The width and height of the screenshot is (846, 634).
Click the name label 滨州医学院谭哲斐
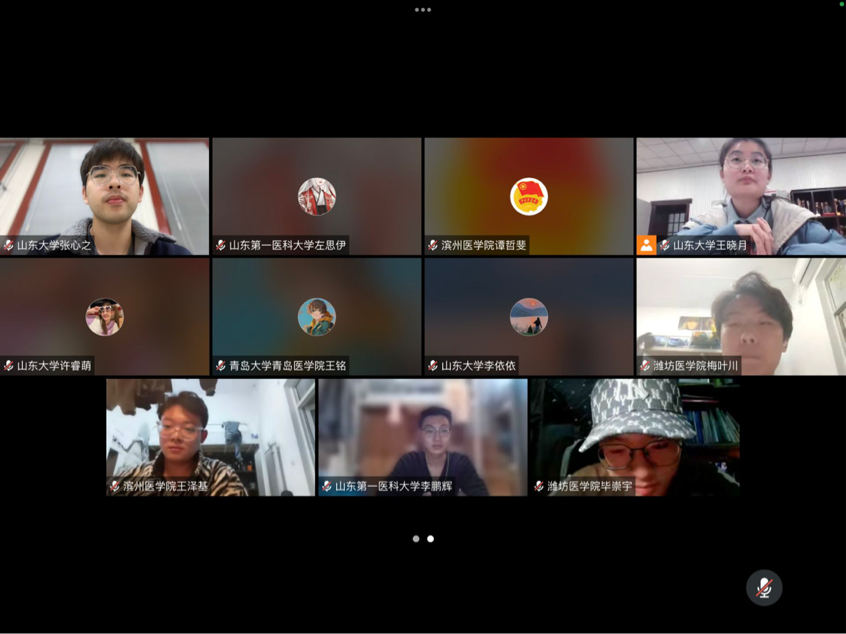click(483, 245)
